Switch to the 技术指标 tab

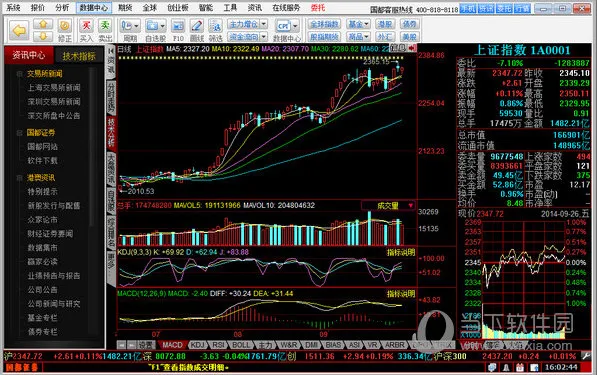click(x=79, y=56)
